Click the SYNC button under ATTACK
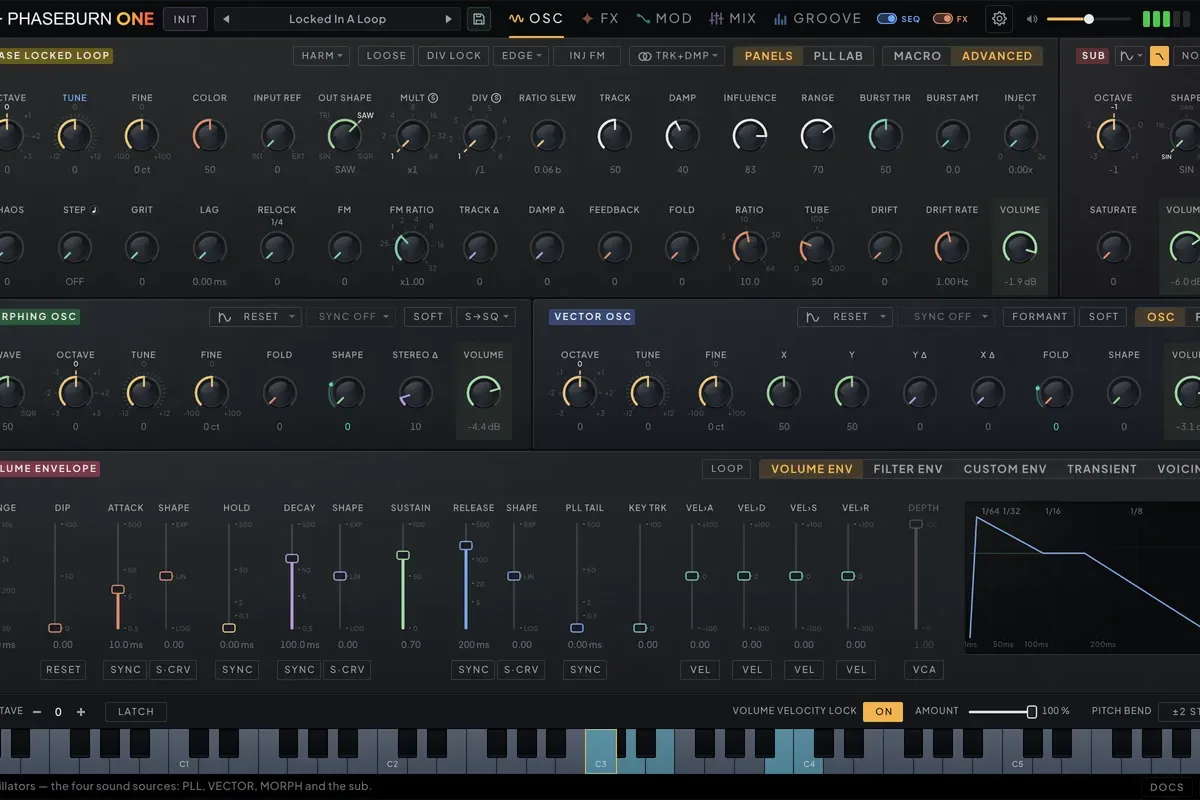Screen dimensions: 1200x800 126,670
